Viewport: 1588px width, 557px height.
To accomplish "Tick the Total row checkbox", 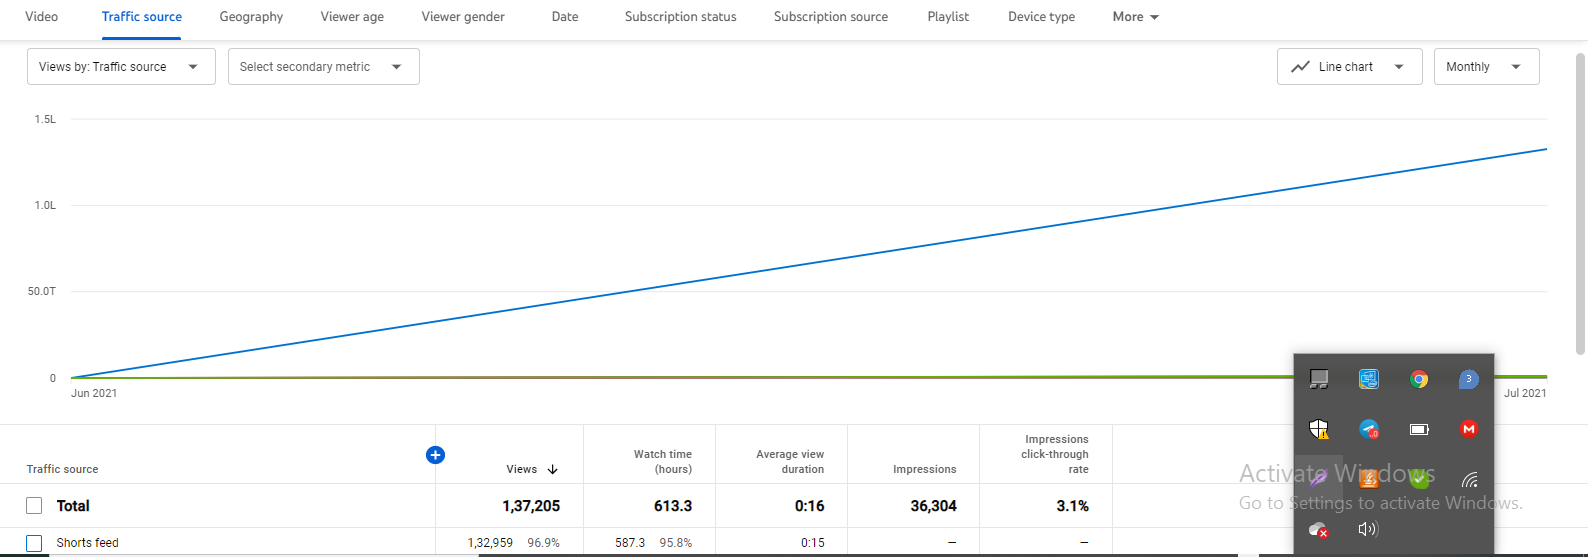I will coord(34,506).
